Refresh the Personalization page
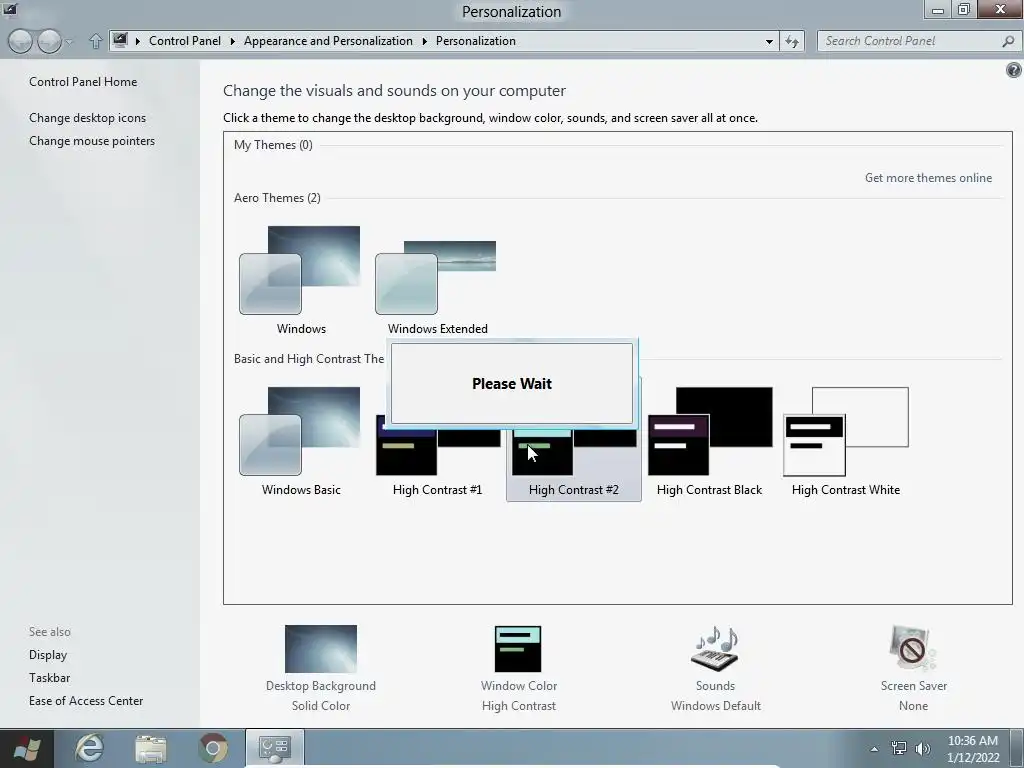Screen dimensions: 1024x768 click(x=792, y=41)
